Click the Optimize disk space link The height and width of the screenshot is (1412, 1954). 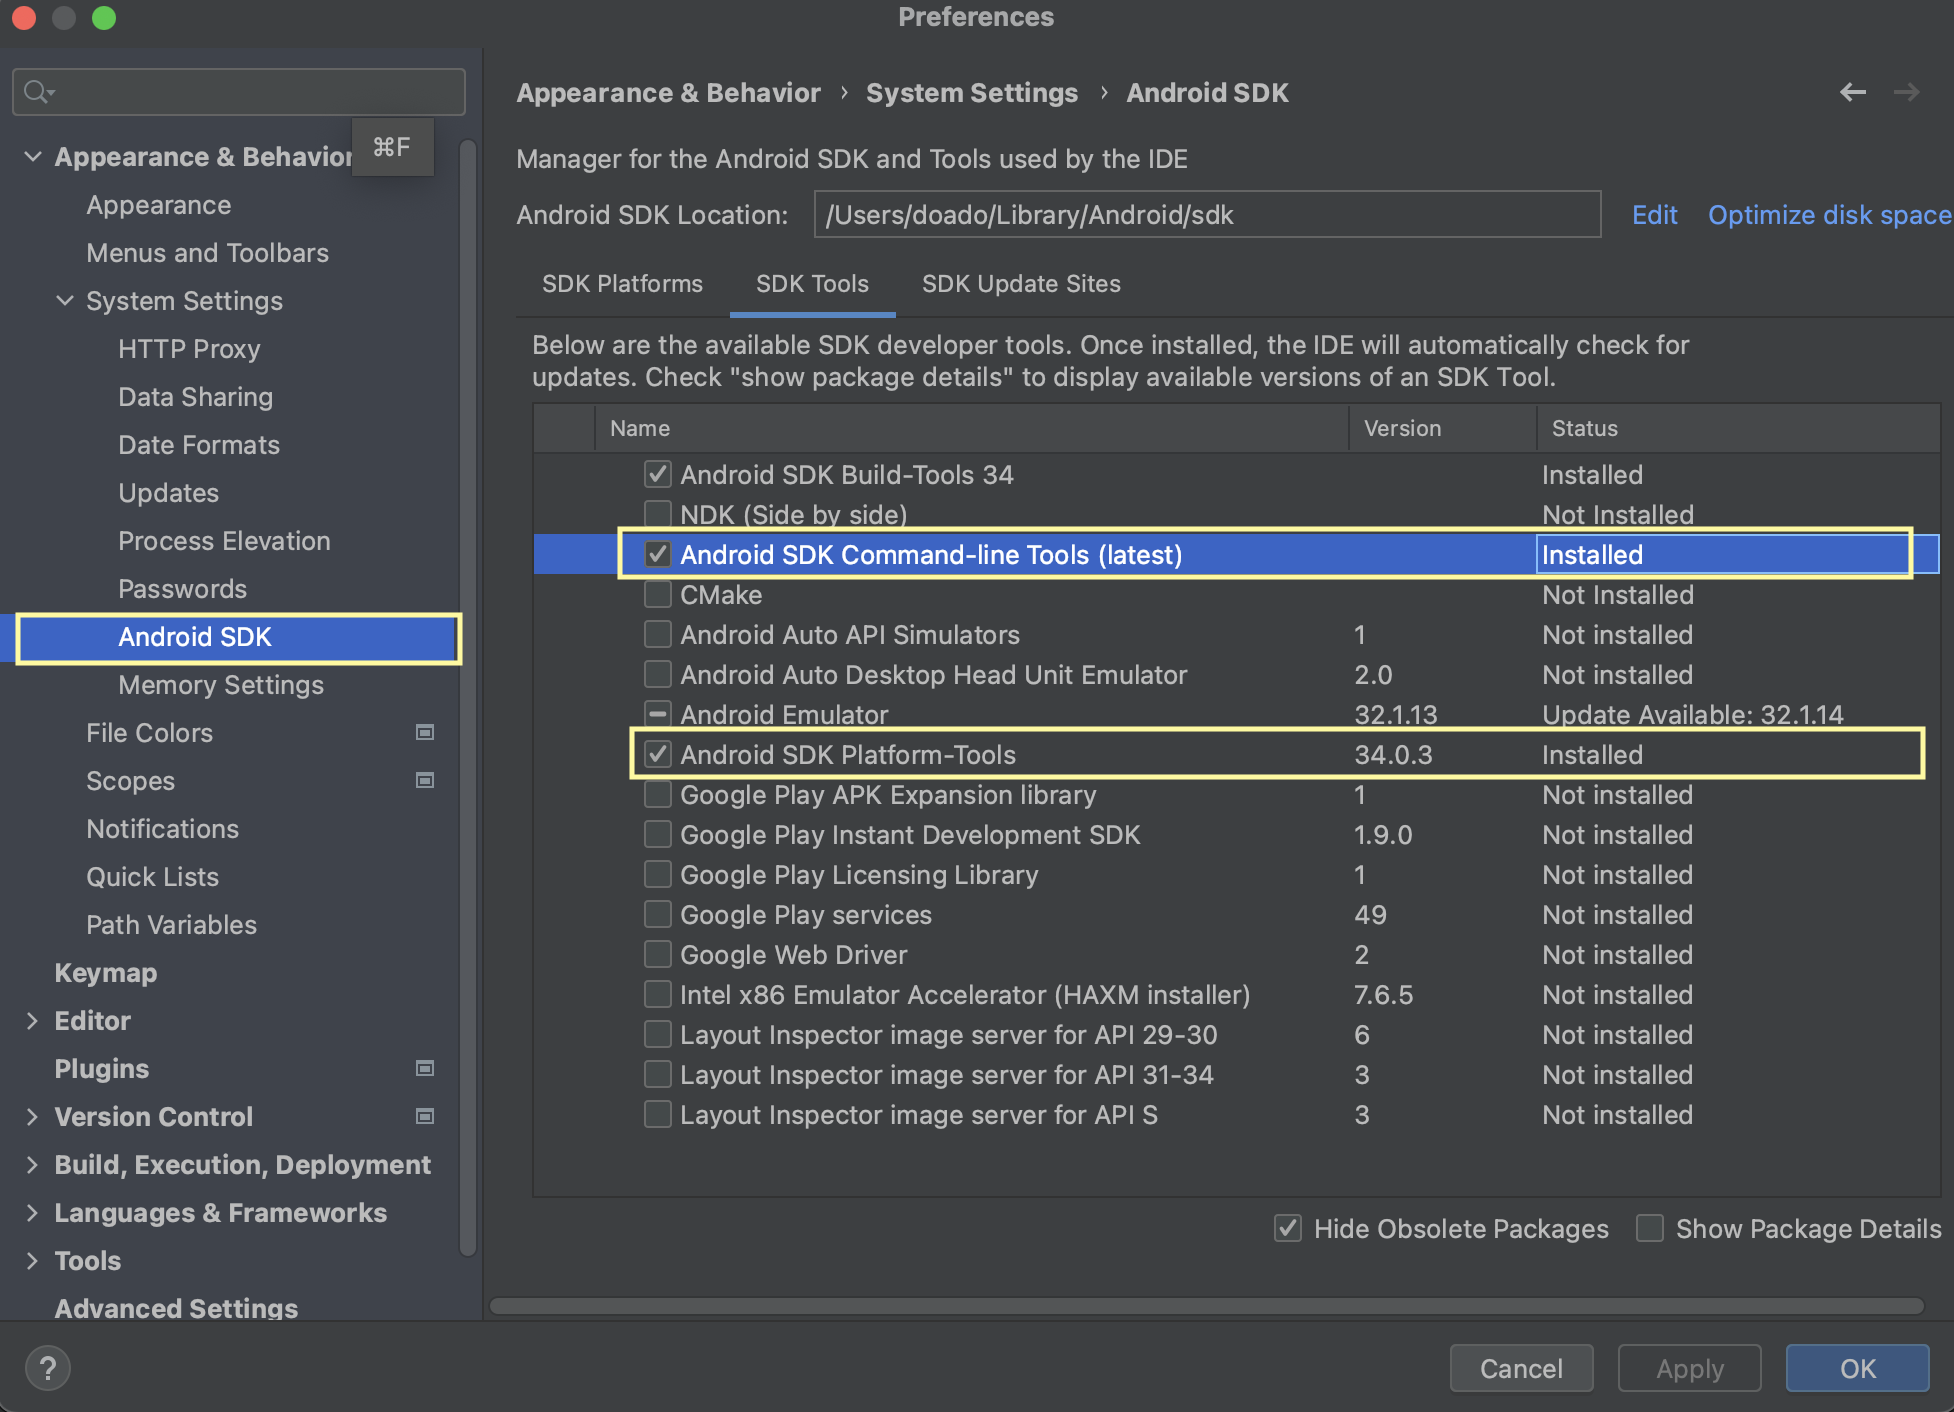1828,215
